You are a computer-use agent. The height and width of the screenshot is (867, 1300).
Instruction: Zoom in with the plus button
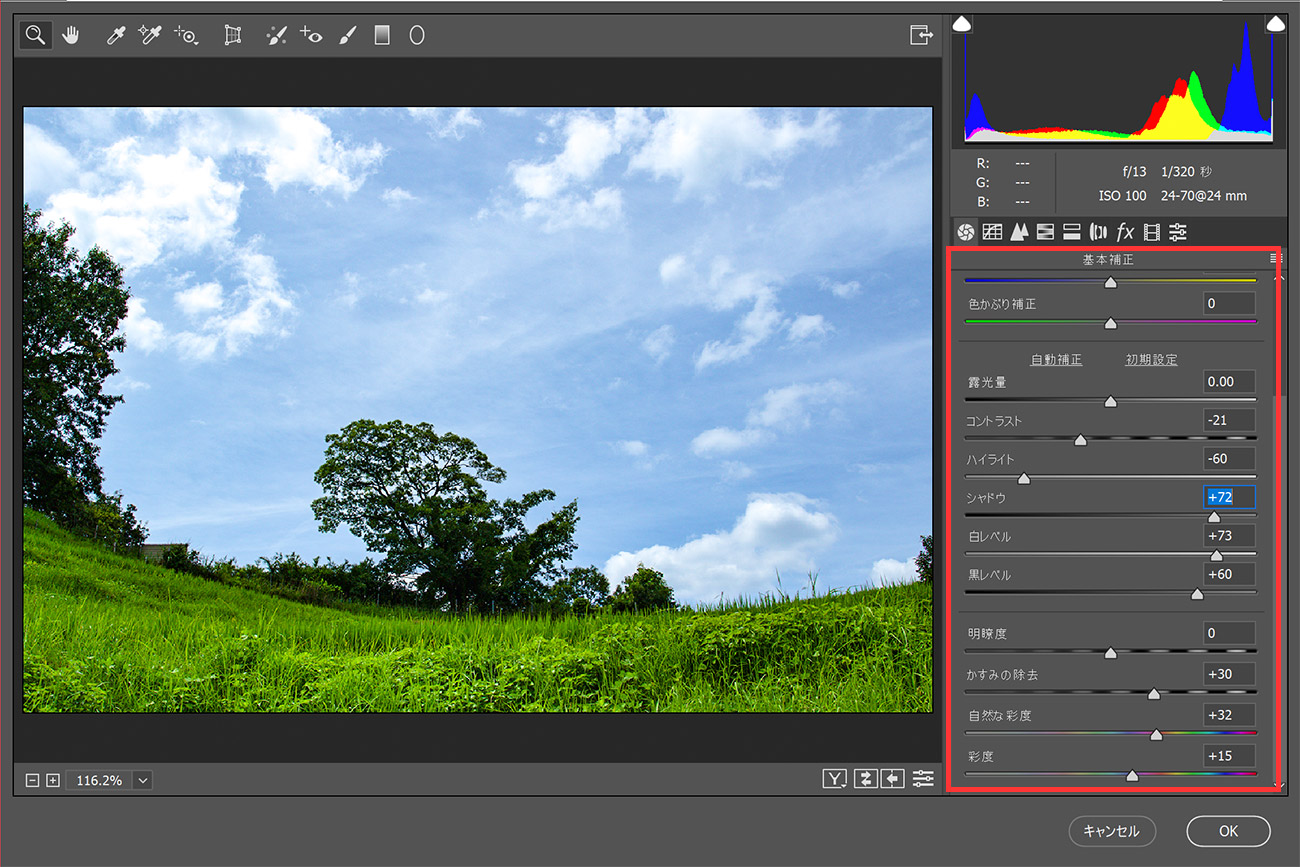point(53,780)
